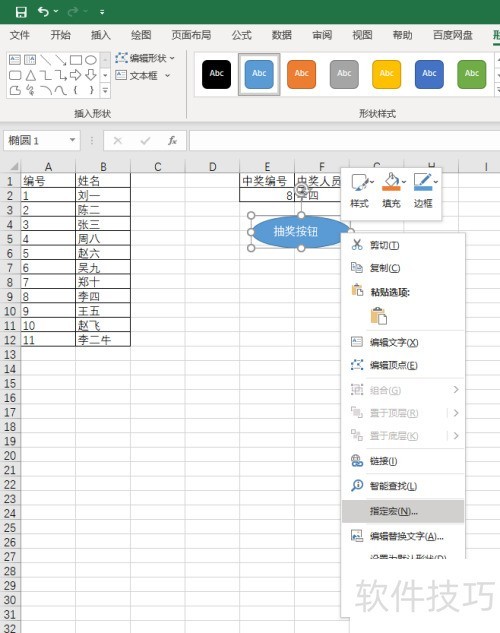
Task: Expand the shapes gallery more arrow
Action: point(105,90)
